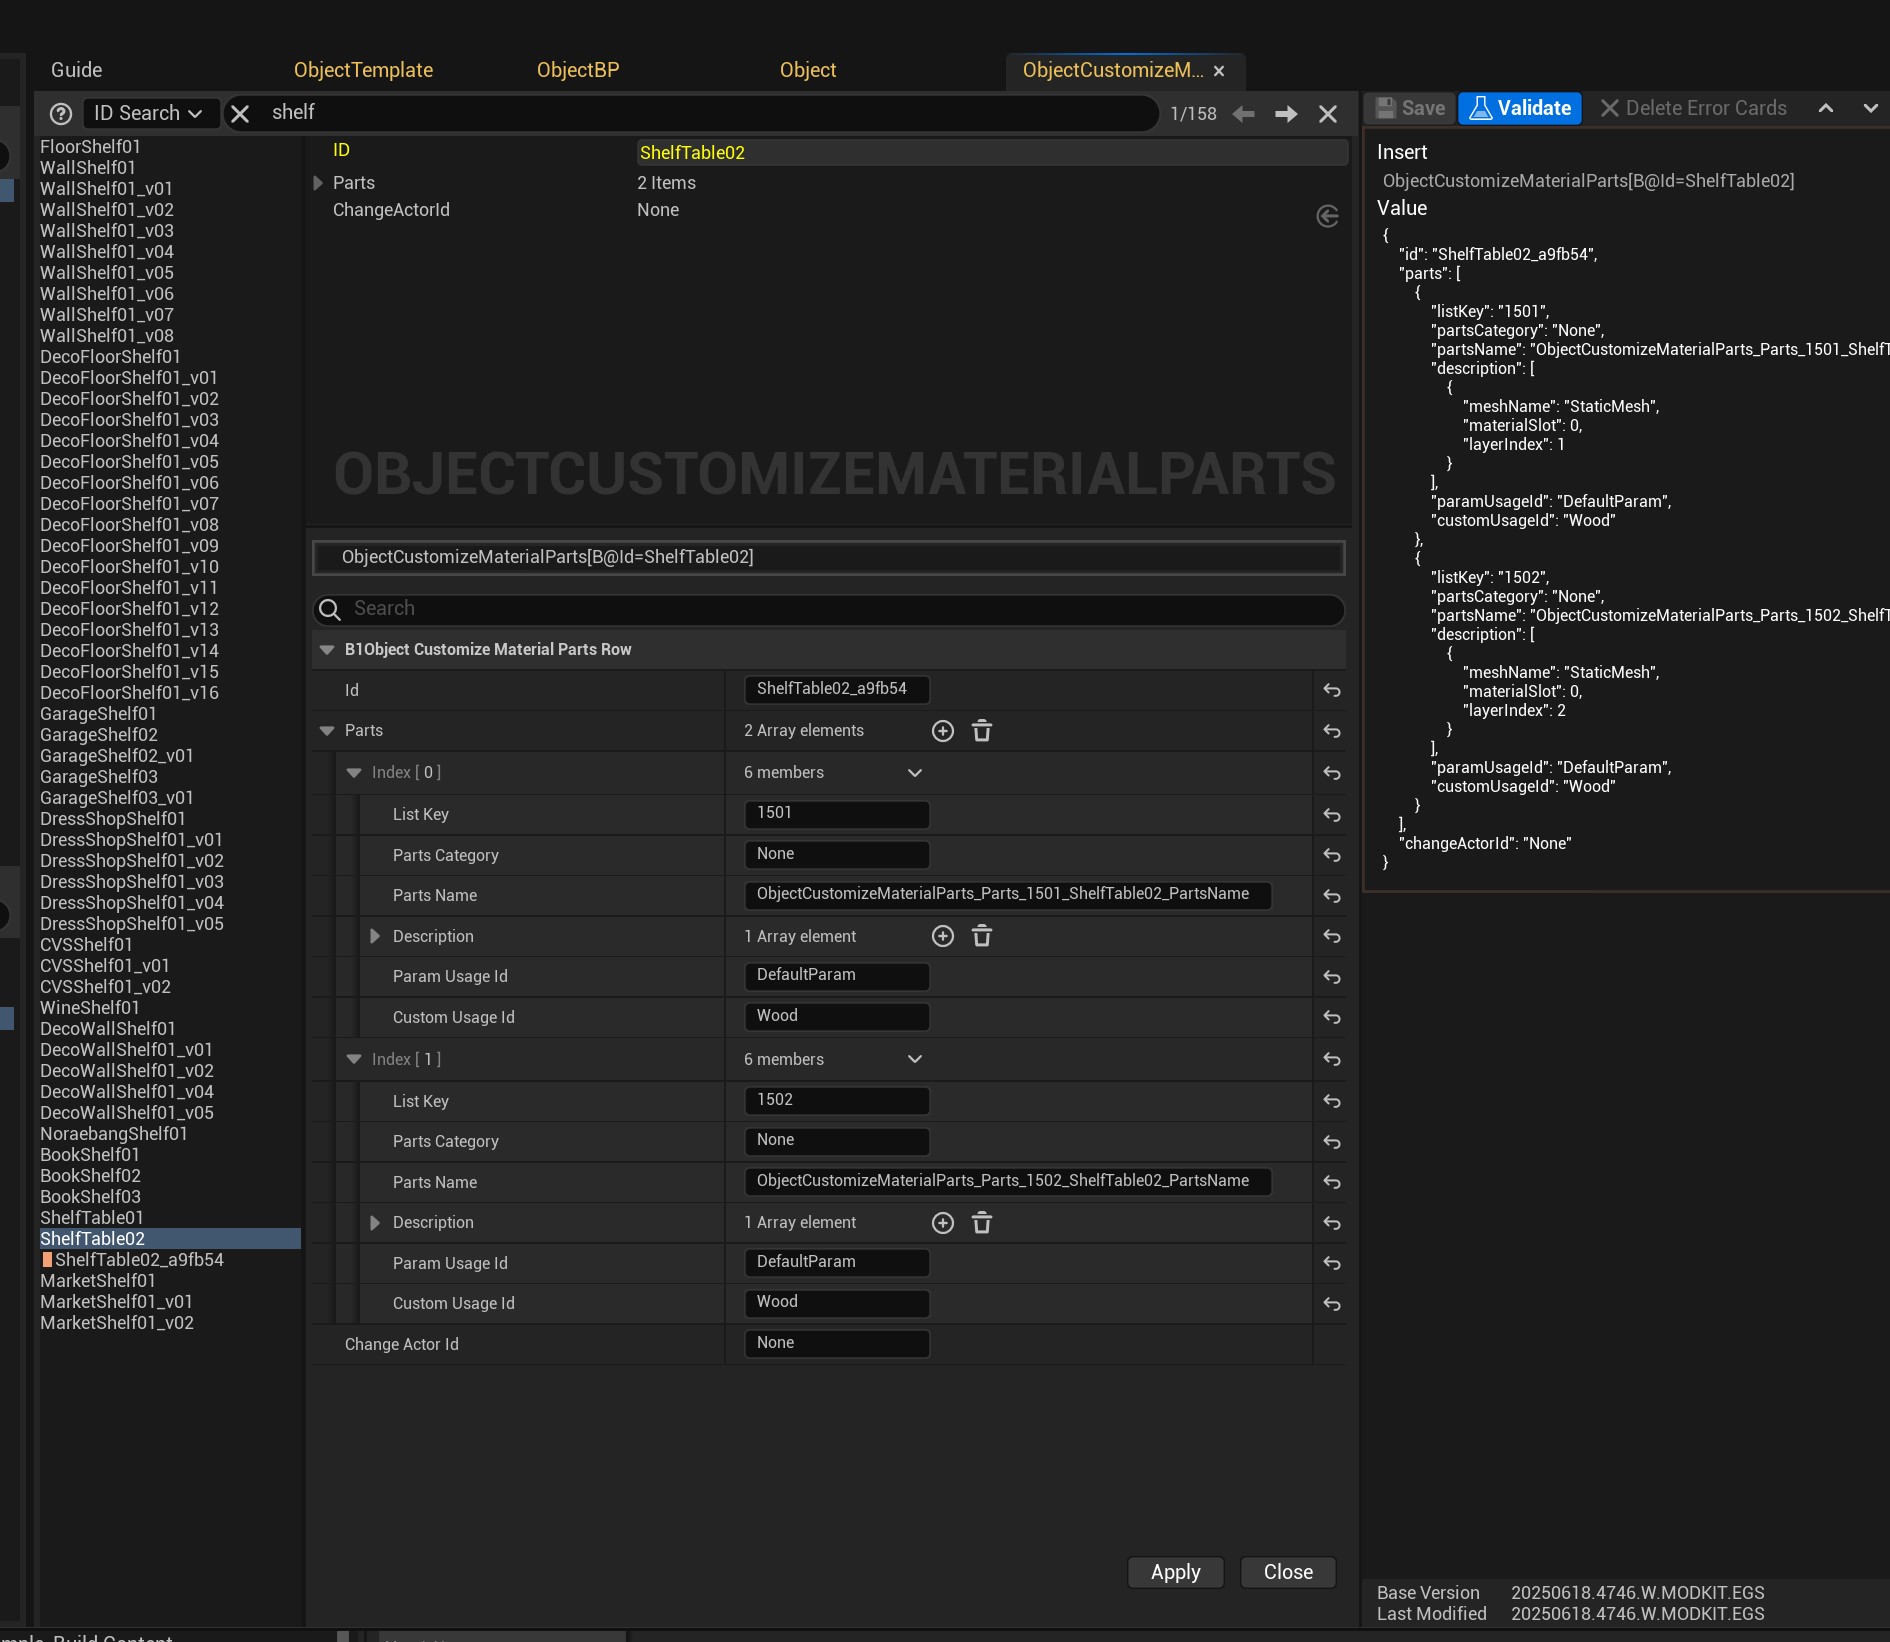Click the Validate button
This screenshot has height=1642, width=1890.
click(x=1520, y=108)
